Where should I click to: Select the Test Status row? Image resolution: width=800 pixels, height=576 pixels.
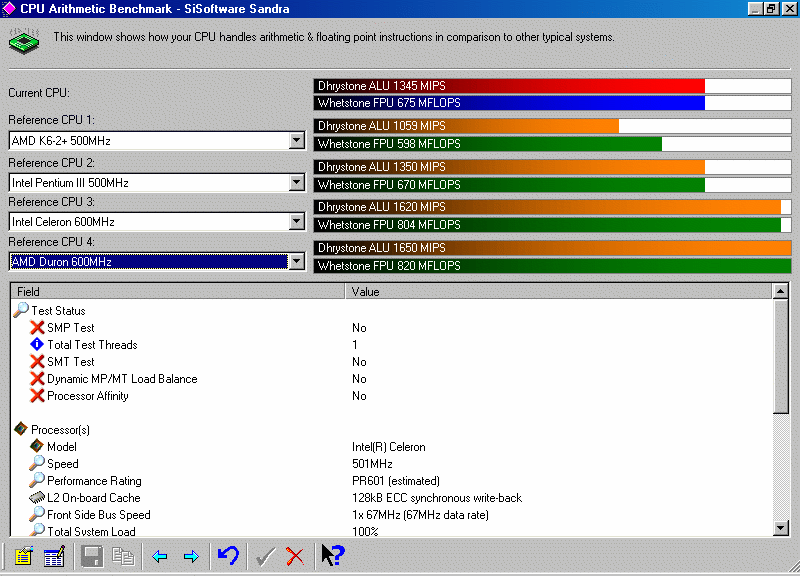click(x=391, y=310)
